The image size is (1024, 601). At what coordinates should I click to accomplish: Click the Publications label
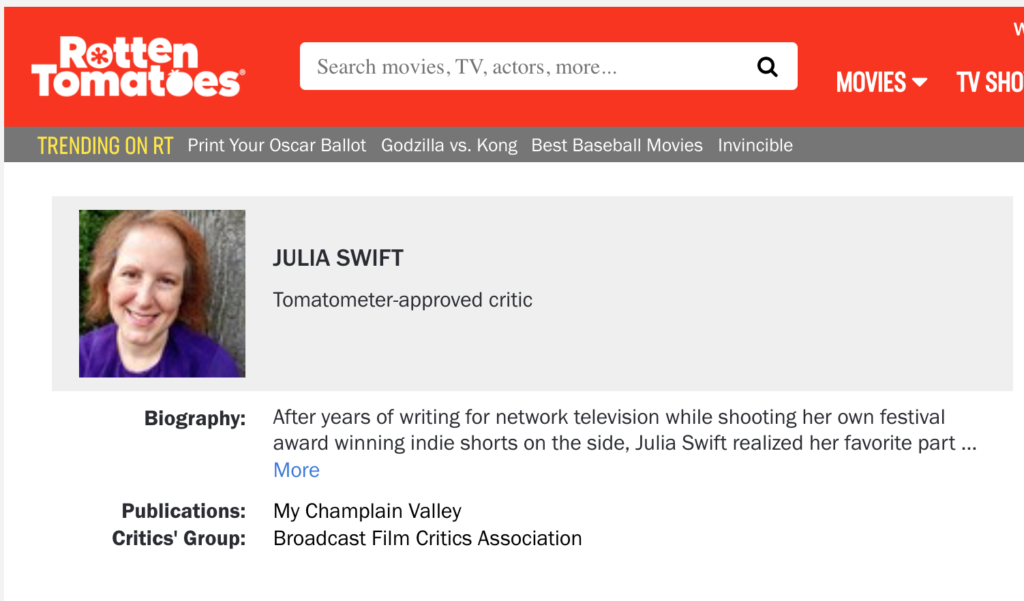coord(184,511)
